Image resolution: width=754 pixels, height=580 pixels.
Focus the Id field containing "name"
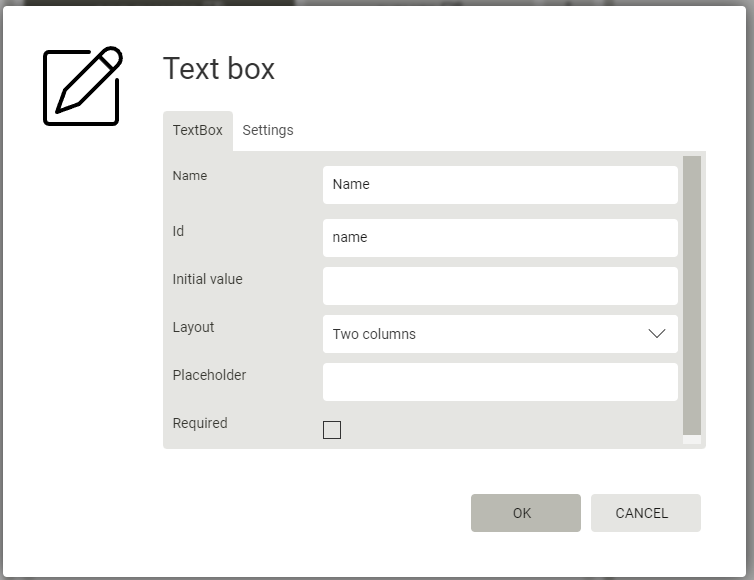pyautogui.click(x=500, y=237)
